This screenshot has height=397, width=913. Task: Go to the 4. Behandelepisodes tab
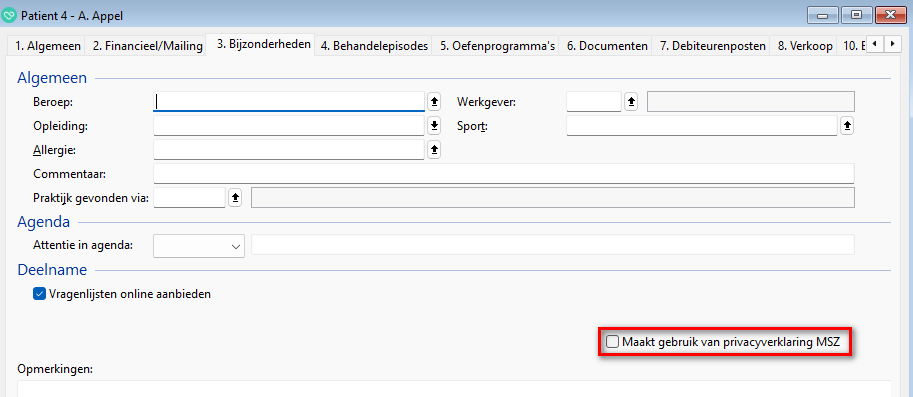(x=374, y=46)
